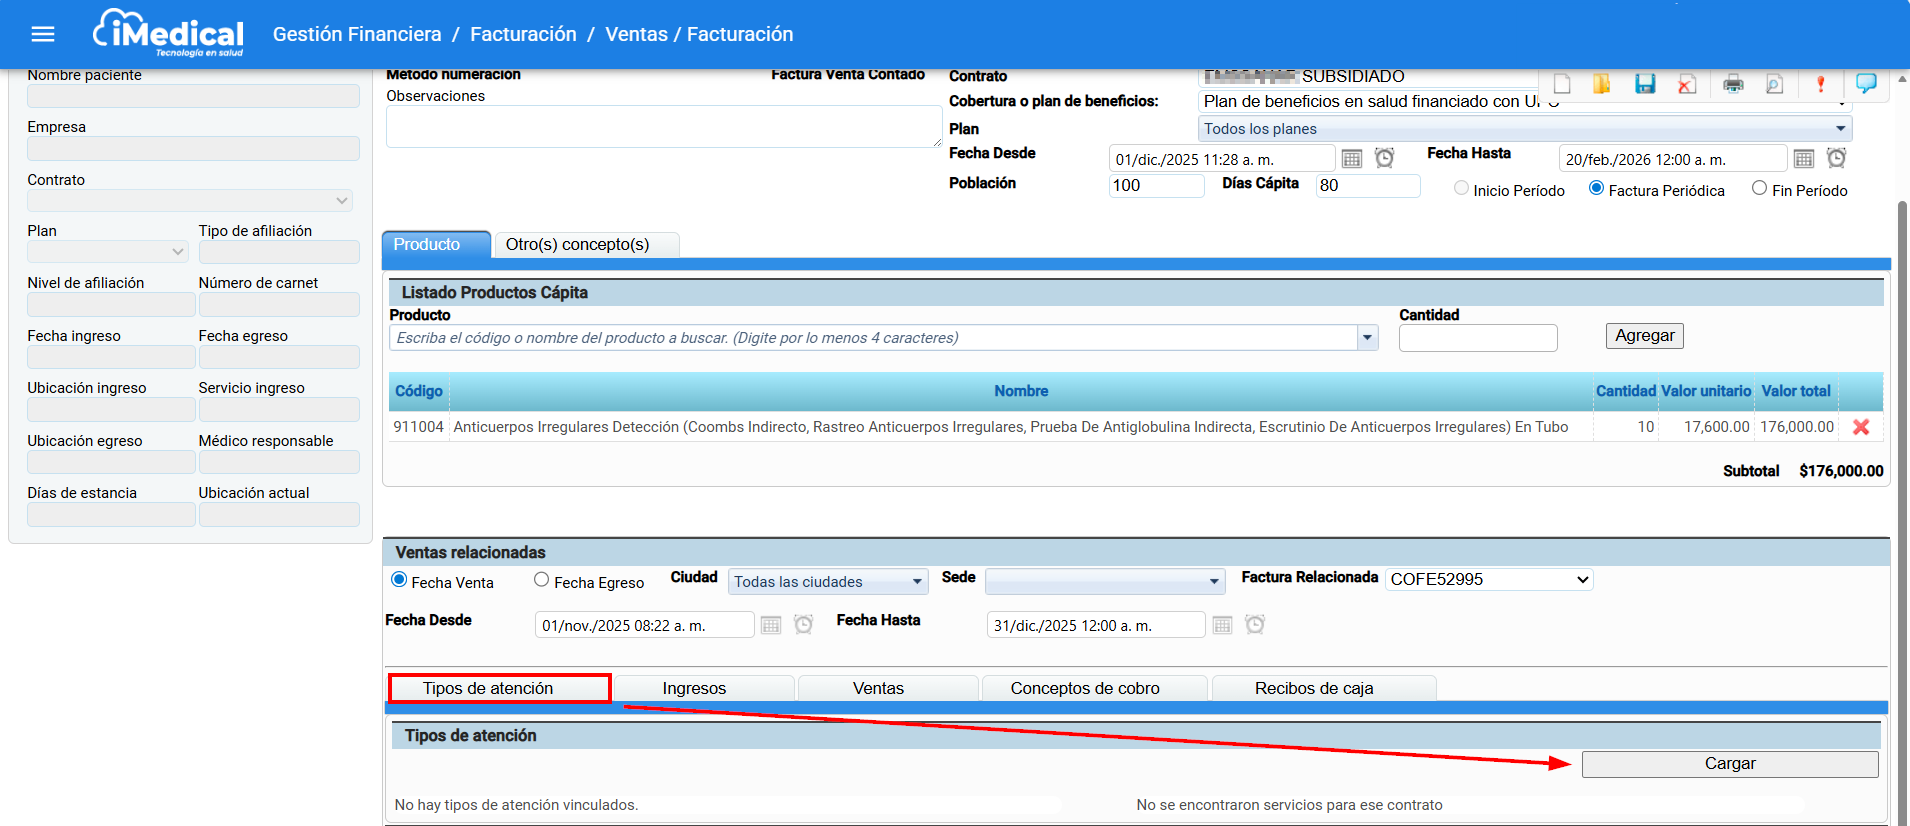Remove product 911004 with red X
Viewport: 1910px width, 826px height.
point(1861,427)
